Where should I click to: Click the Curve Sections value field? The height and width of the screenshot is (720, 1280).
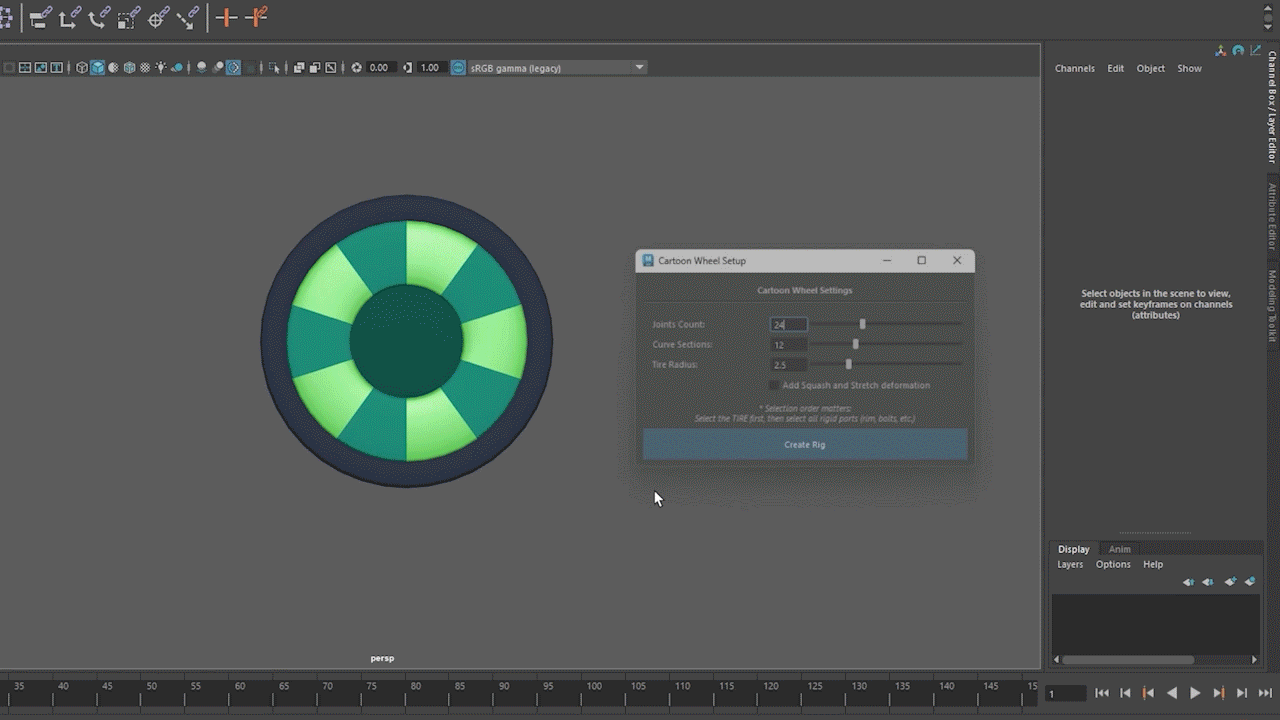[x=788, y=344]
